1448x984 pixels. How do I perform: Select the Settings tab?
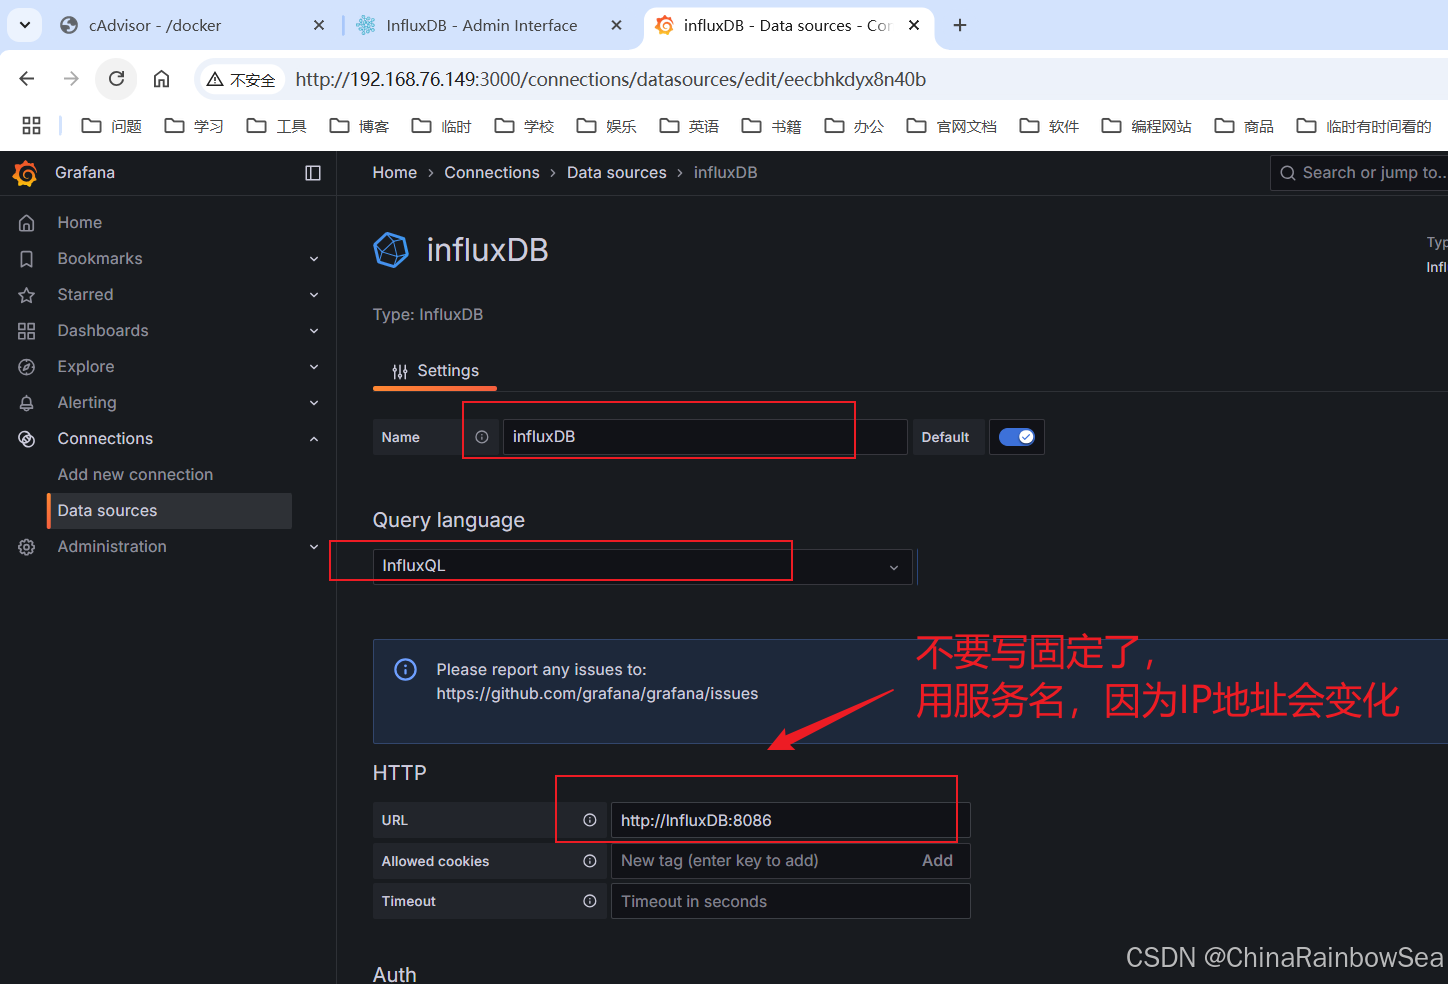coord(435,371)
